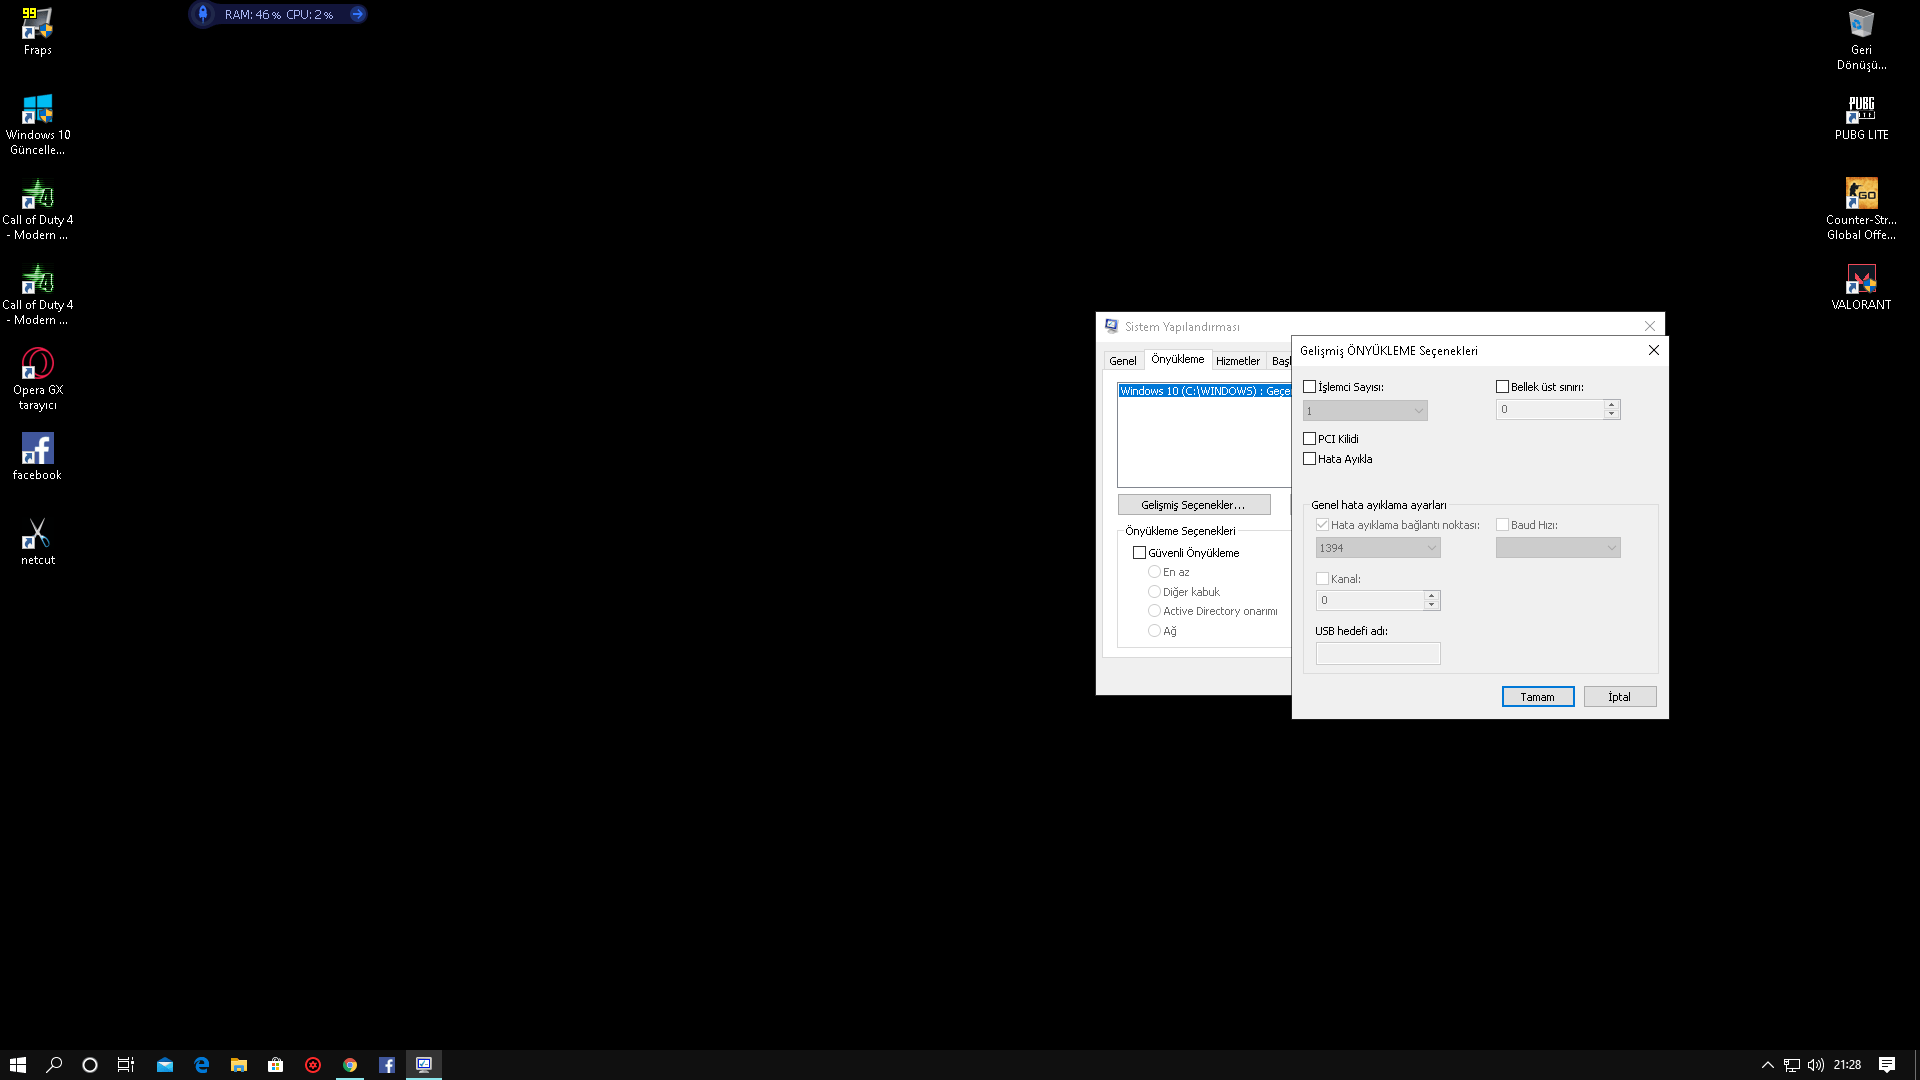Open the Opera GX browser icon

pos(37,364)
